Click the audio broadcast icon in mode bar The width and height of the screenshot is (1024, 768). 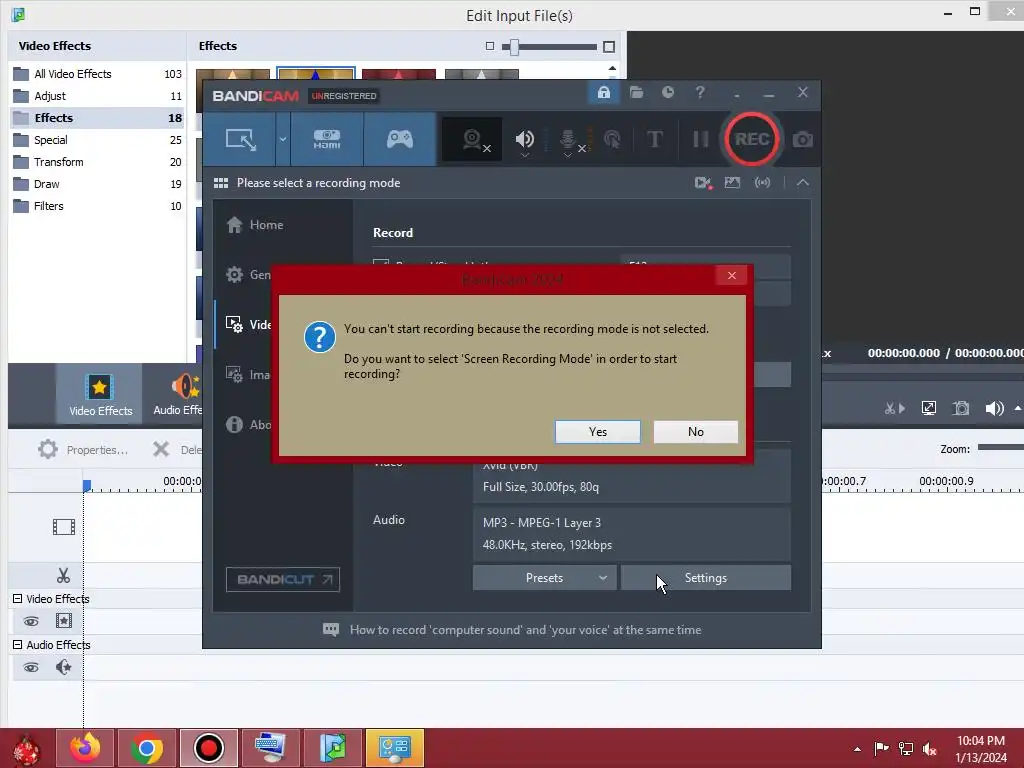762,183
